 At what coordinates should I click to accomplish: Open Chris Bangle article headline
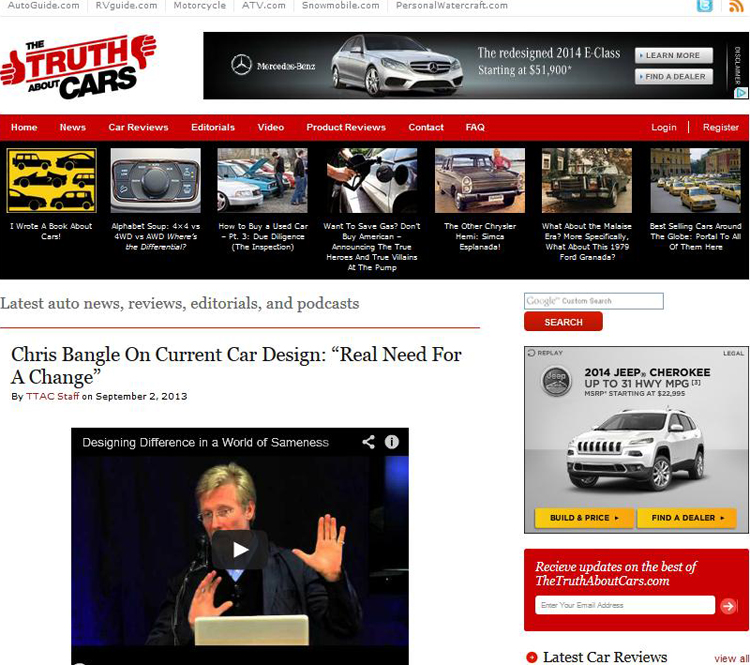[x=236, y=366]
